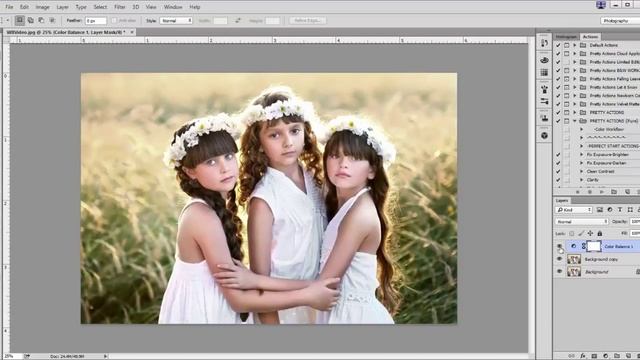This screenshot has width=640, height=360.
Task: Filter layers by pixel layer icon
Action: (x=600, y=210)
